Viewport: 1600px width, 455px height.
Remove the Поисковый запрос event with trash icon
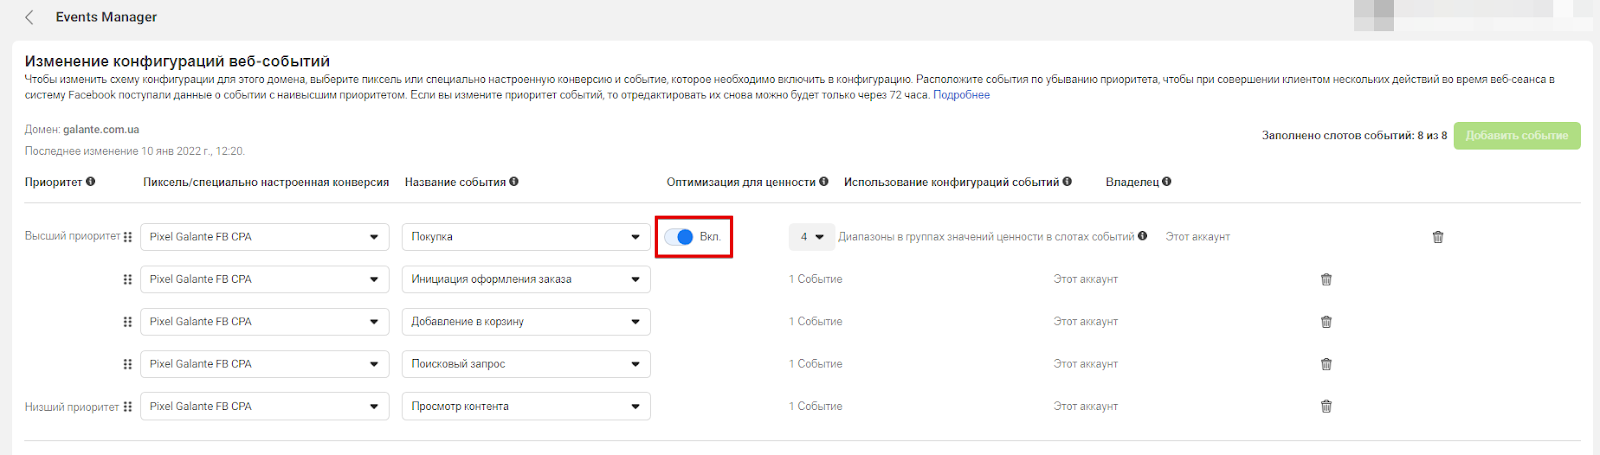[x=1326, y=364]
